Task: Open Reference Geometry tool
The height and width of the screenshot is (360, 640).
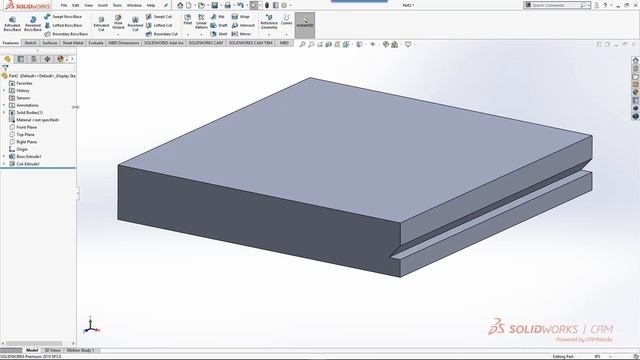Action: [269, 21]
